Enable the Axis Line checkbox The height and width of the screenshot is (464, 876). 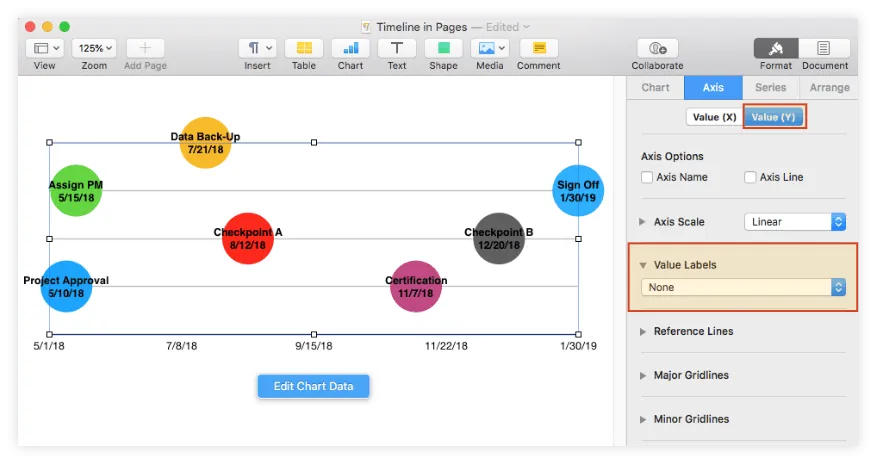(750, 177)
